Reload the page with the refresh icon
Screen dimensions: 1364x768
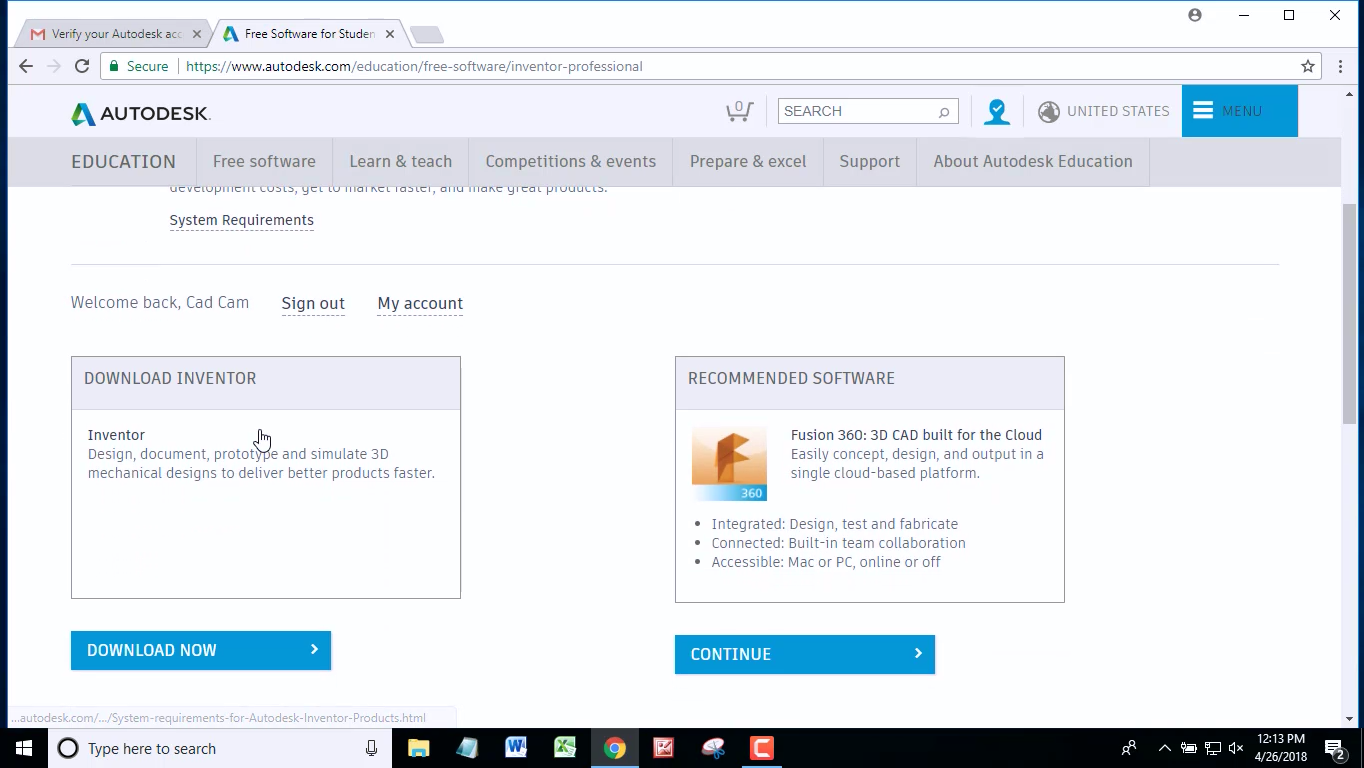point(82,66)
